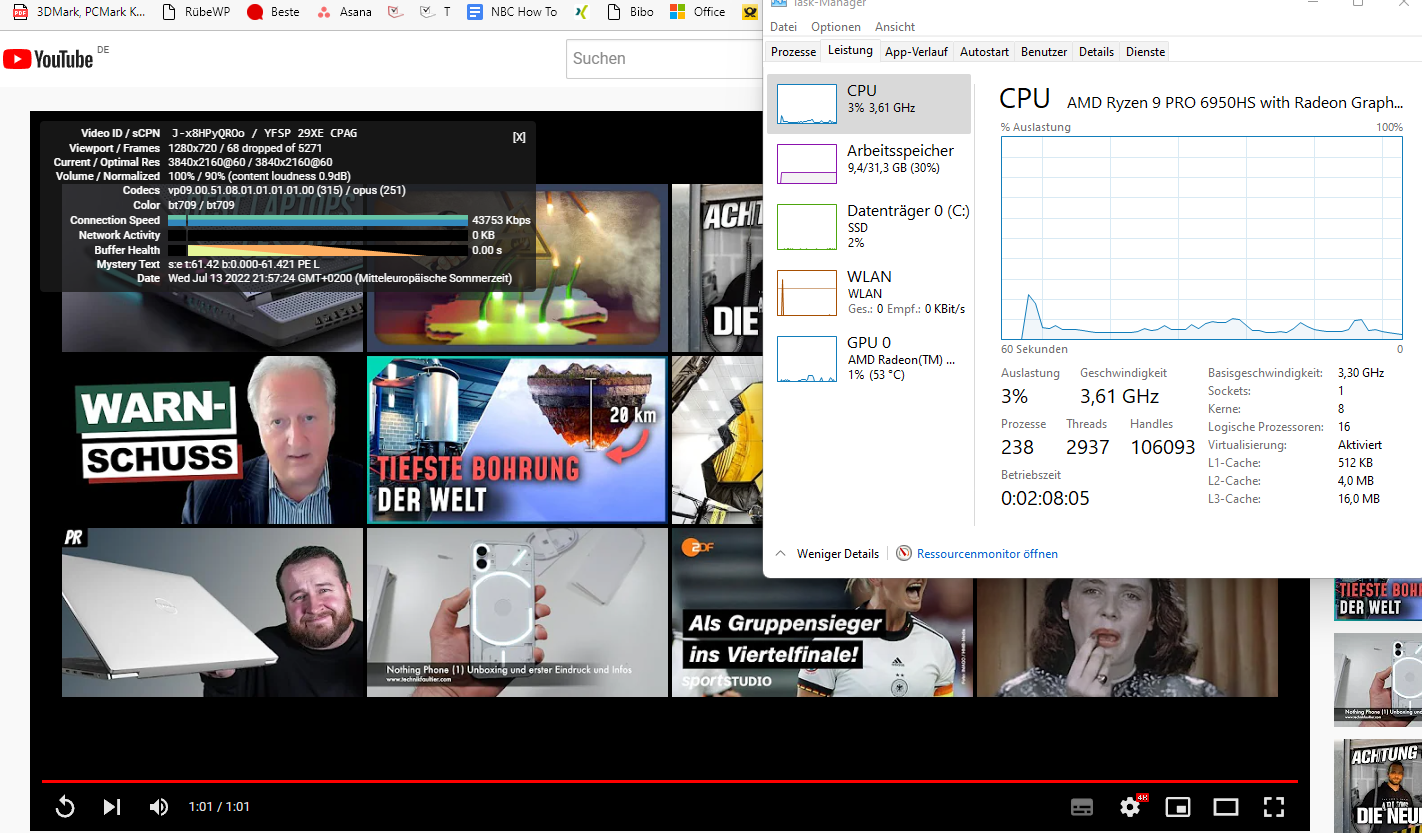Select CPU in performance sidebar

(869, 104)
